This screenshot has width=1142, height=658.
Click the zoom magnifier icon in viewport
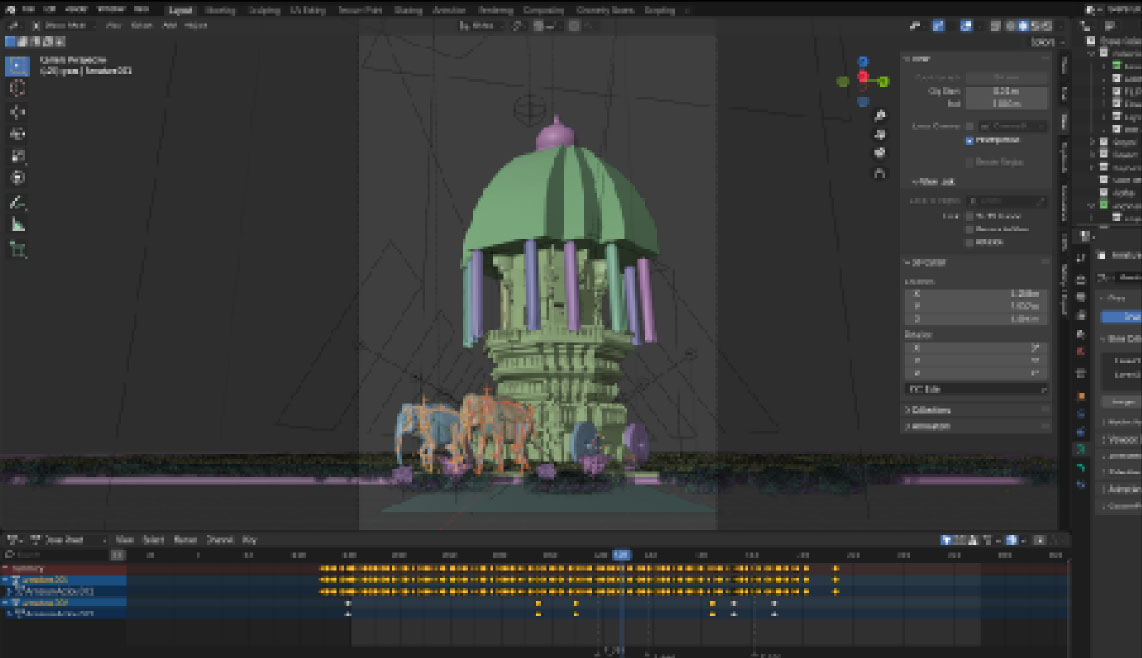(879, 116)
